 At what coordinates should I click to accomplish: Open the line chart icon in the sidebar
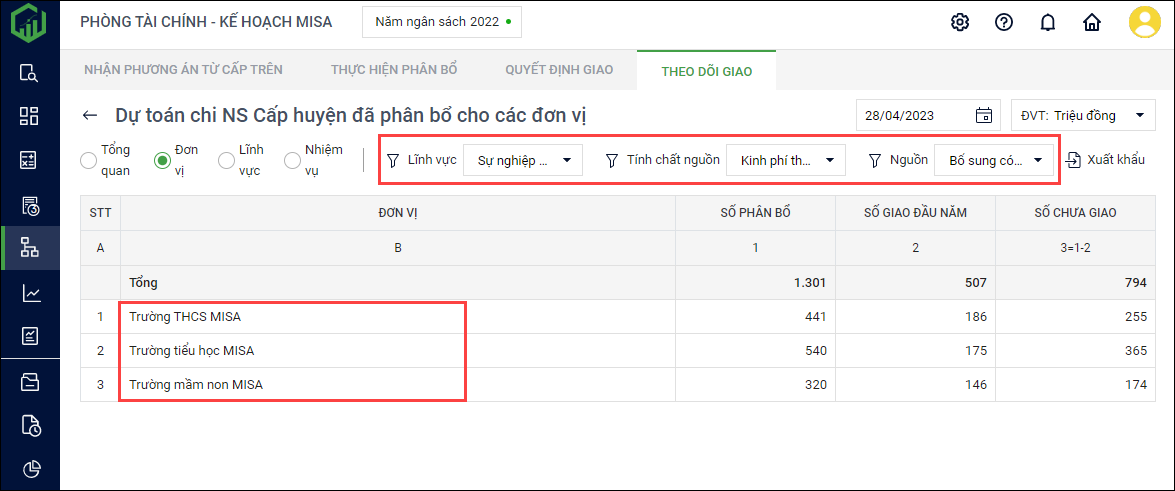coord(29,292)
